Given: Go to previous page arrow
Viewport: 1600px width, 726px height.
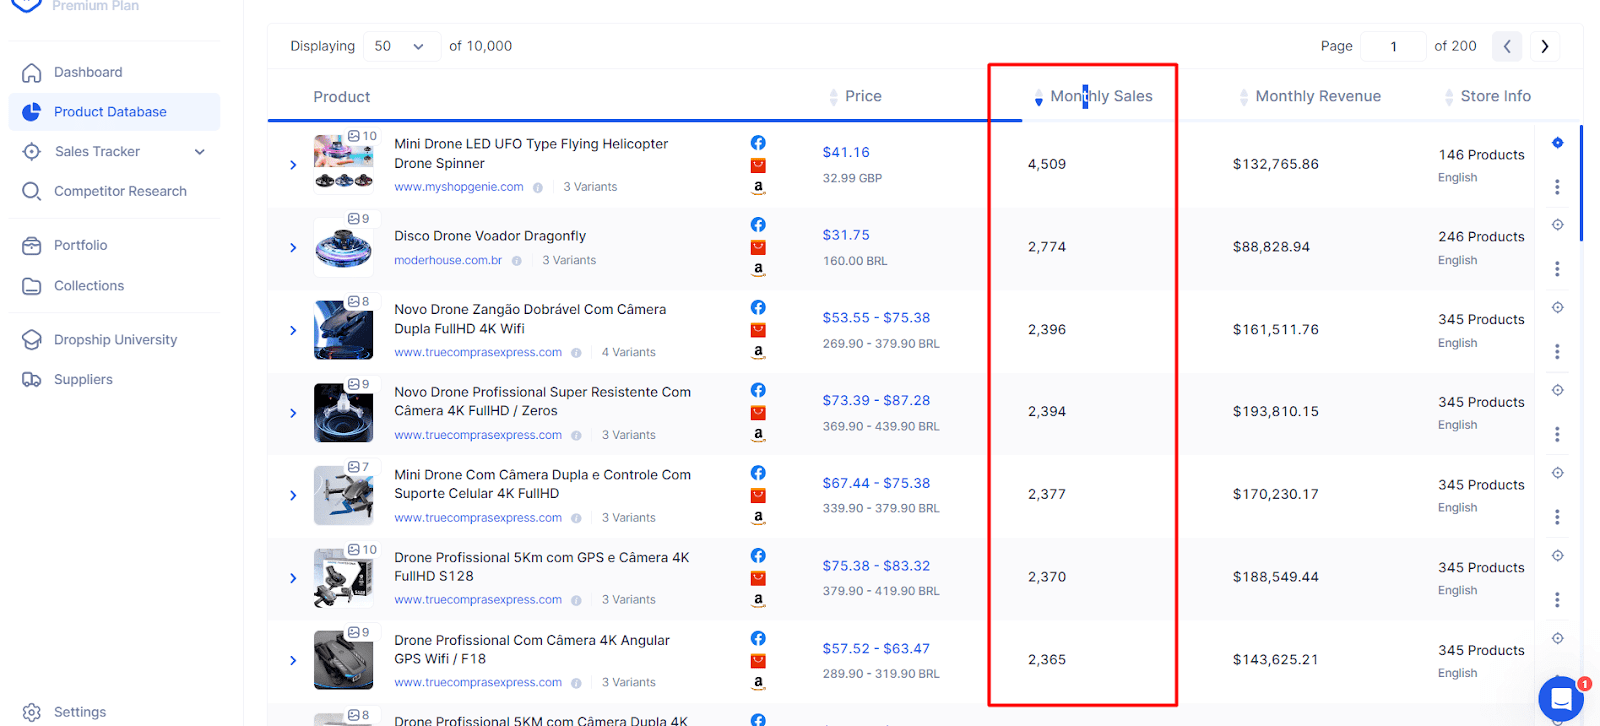Looking at the screenshot, I should (x=1507, y=46).
